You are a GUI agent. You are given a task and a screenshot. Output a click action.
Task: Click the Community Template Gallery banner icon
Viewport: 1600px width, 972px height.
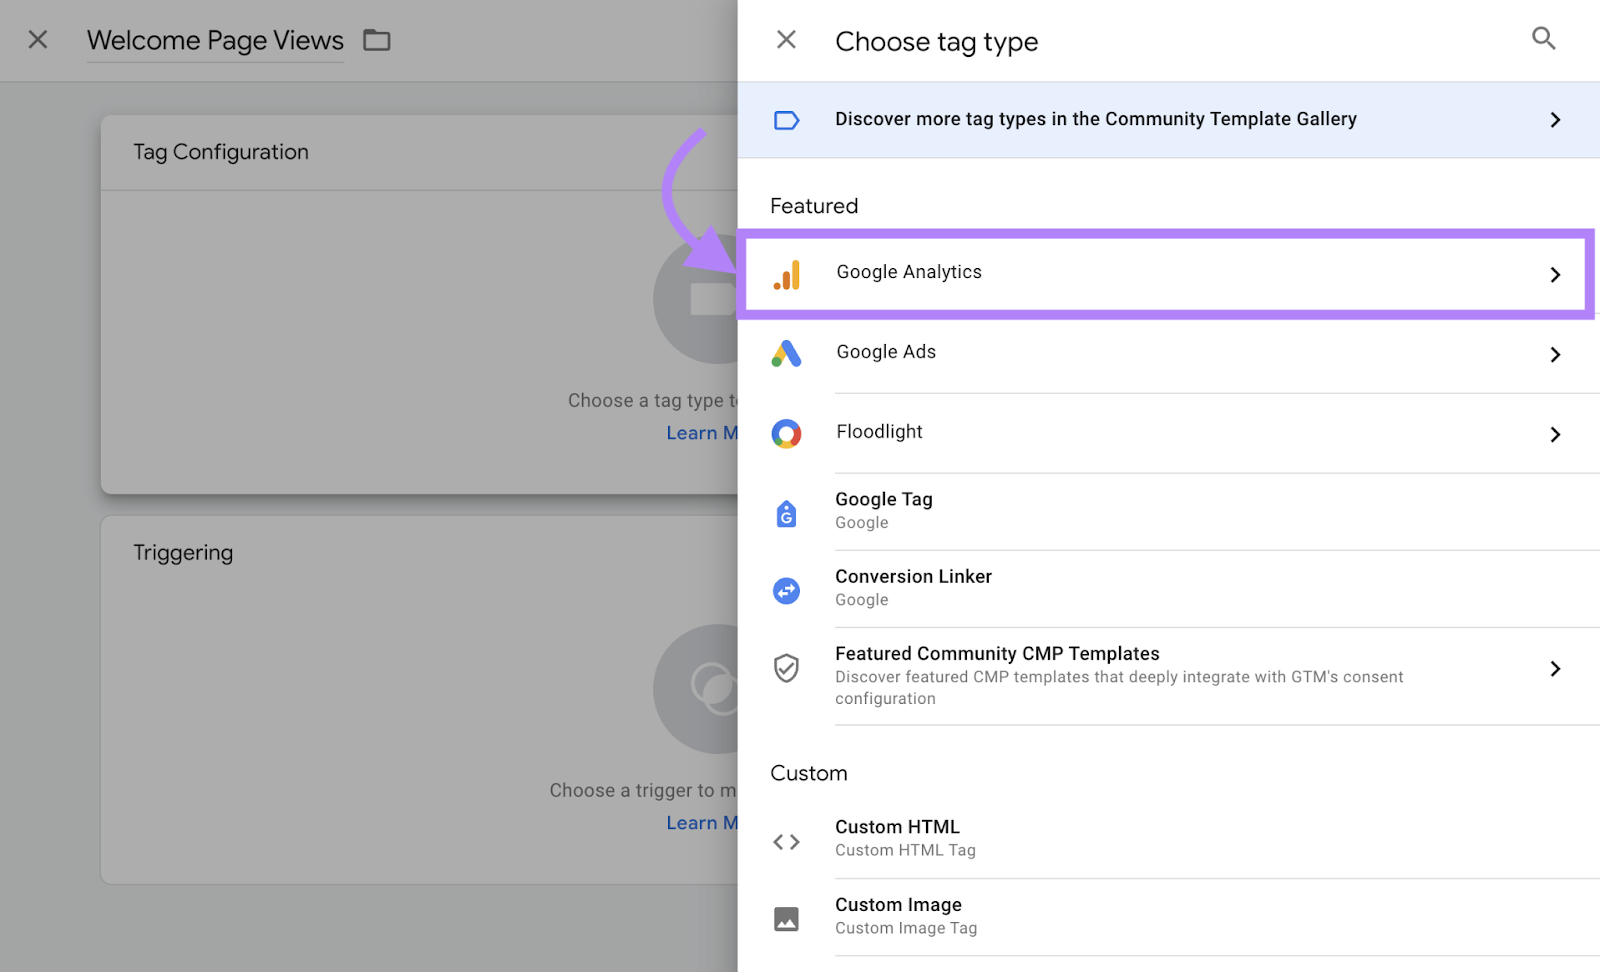click(787, 119)
